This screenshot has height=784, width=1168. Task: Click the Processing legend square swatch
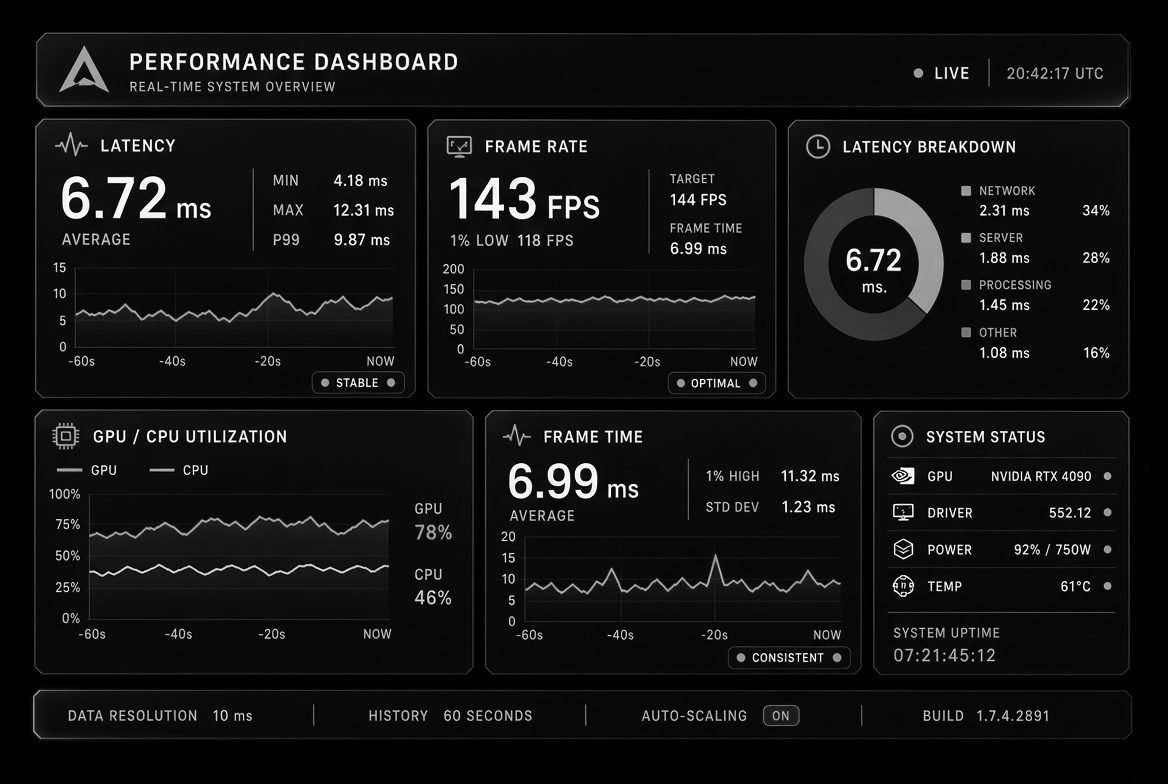click(966, 285)
